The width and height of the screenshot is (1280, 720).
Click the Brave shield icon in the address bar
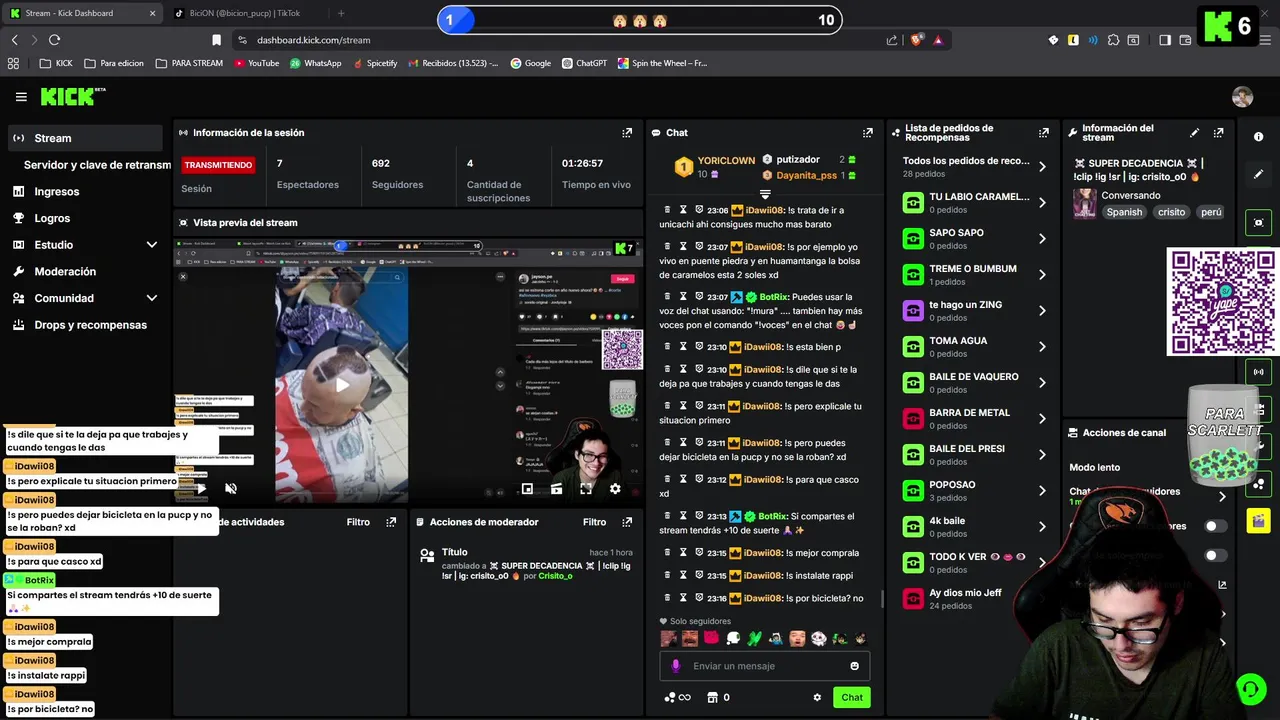click(915, 40)
